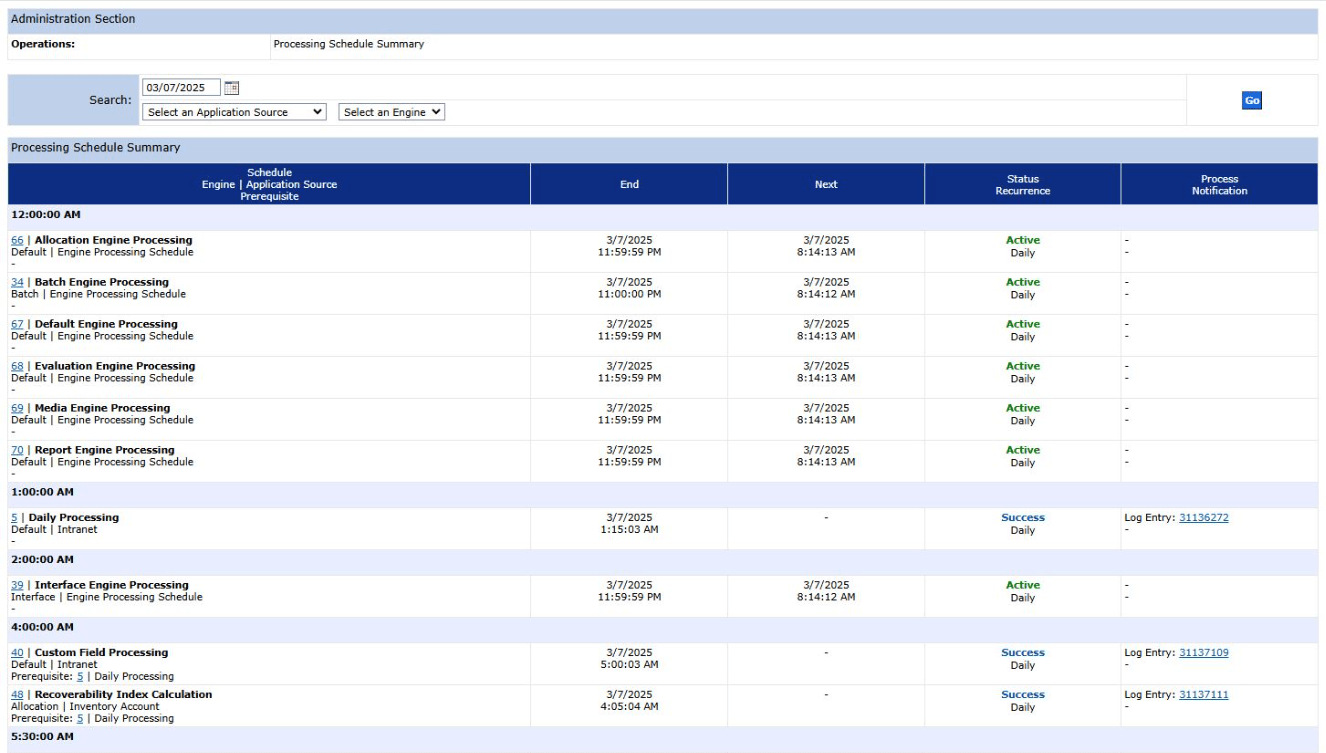1326x753 pixels.
Task: Open schedule link 34 for Batch Engine
Action: (x=17, y=282)
